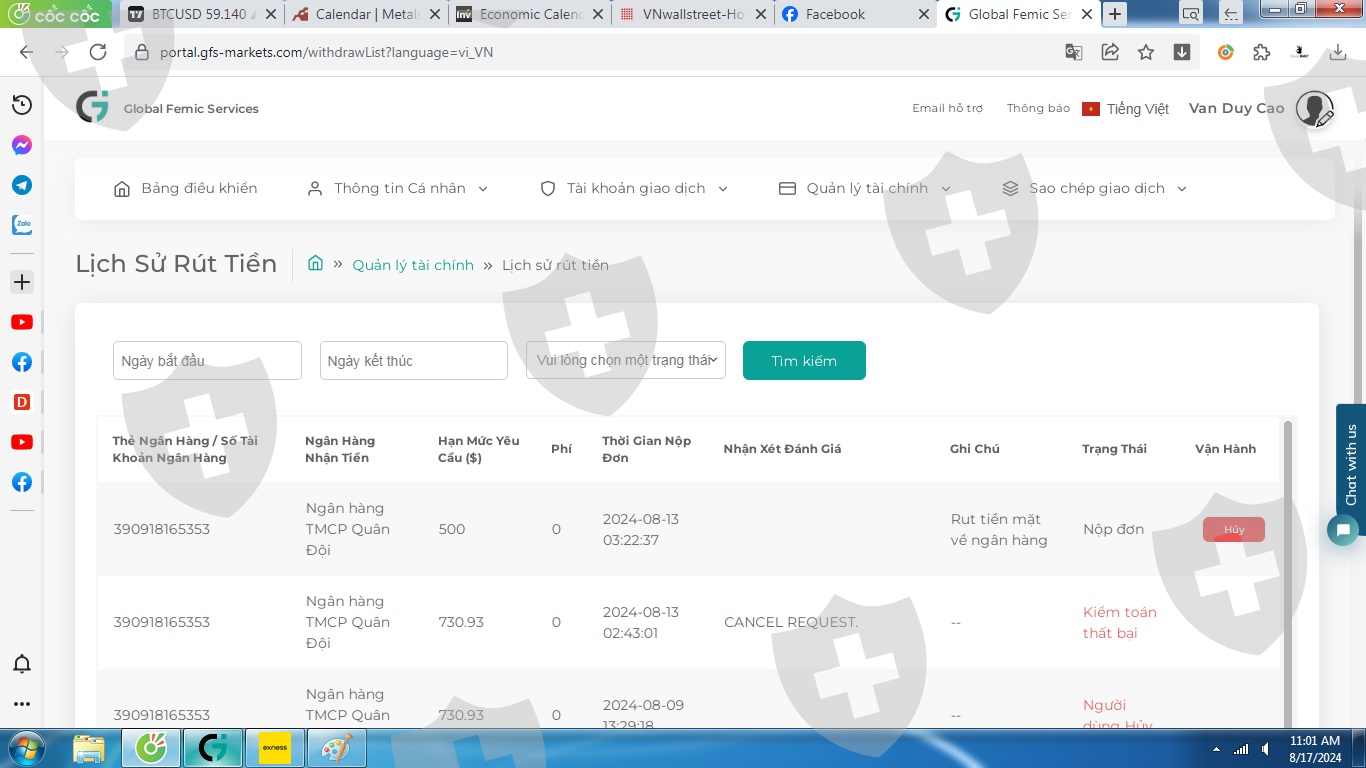Switch to the BTCUSD tab

click(x=200, y=14)
